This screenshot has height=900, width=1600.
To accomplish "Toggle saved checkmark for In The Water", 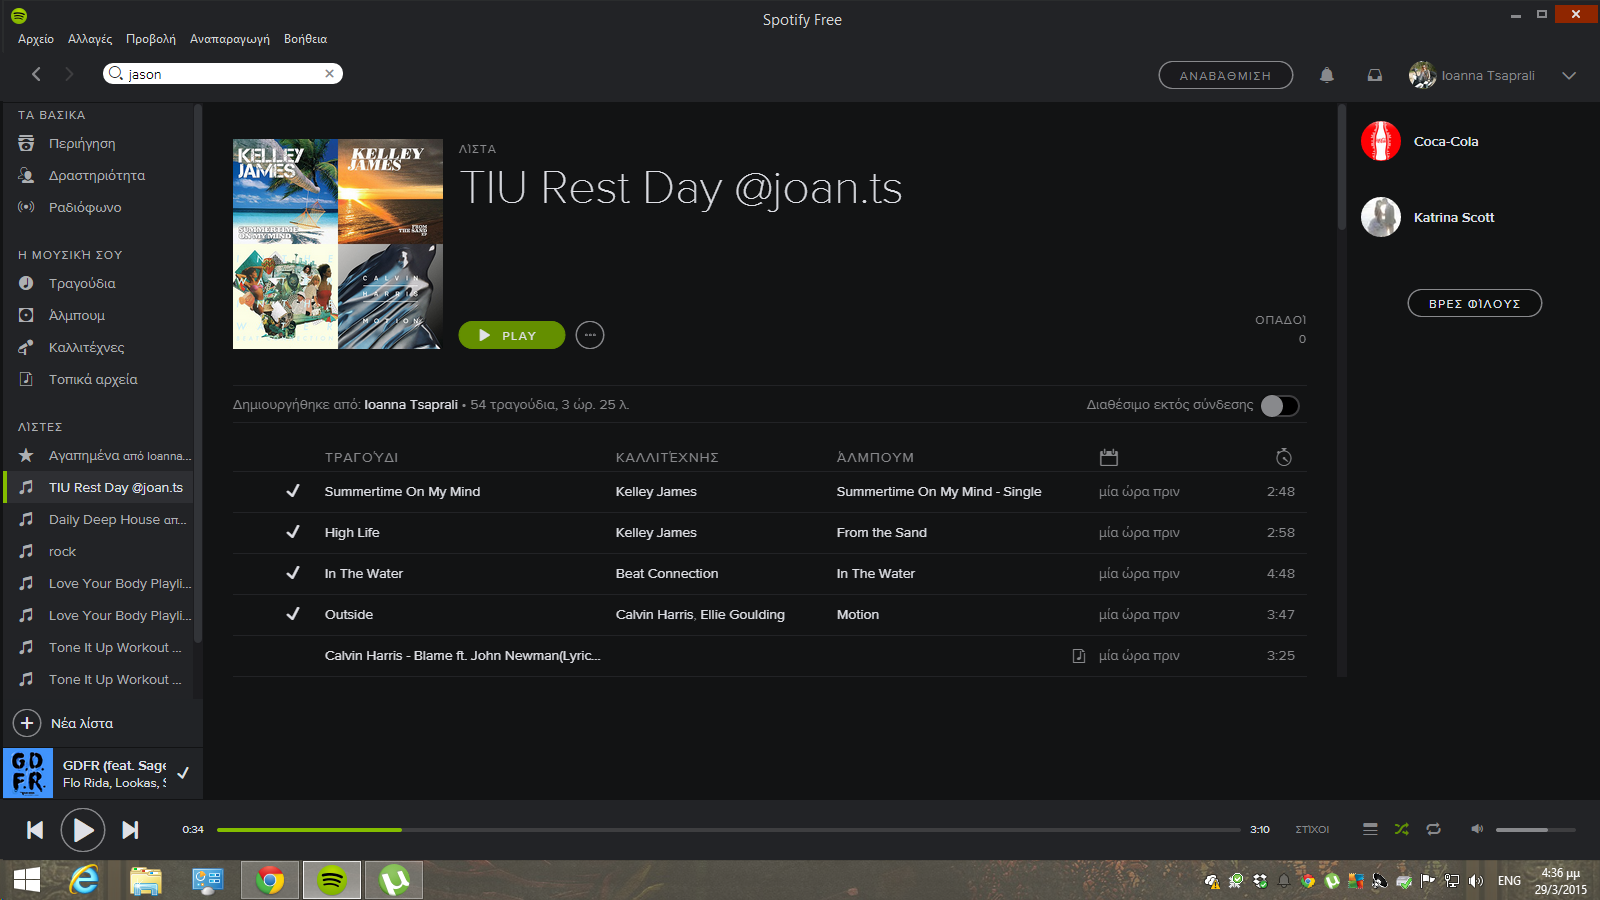I will (x=293, y=573).
